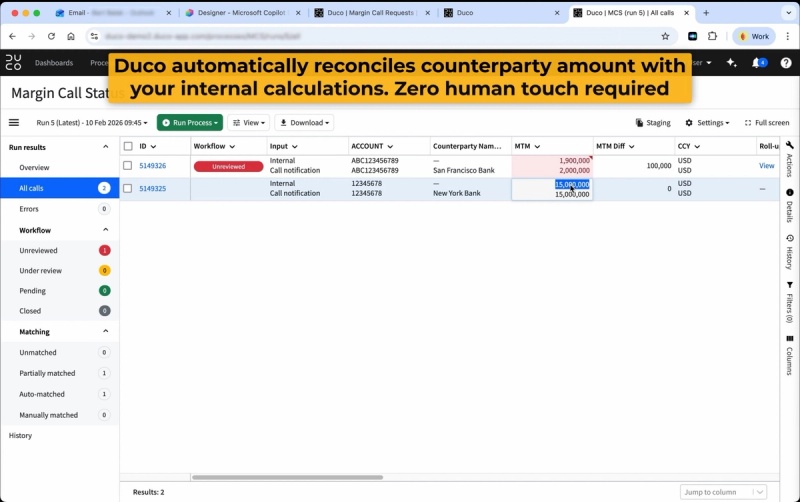Viewport: 800px width, 502px height.
Task: Click the horizontal table scrollbar
Action: 287,478
